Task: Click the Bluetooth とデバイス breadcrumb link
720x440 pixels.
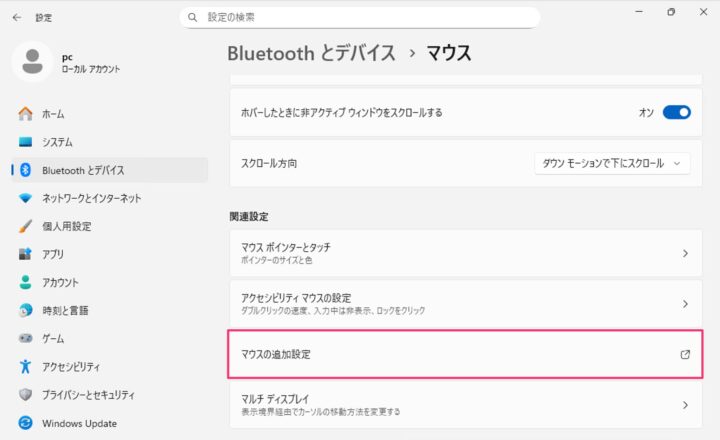Action: (311, 52)
